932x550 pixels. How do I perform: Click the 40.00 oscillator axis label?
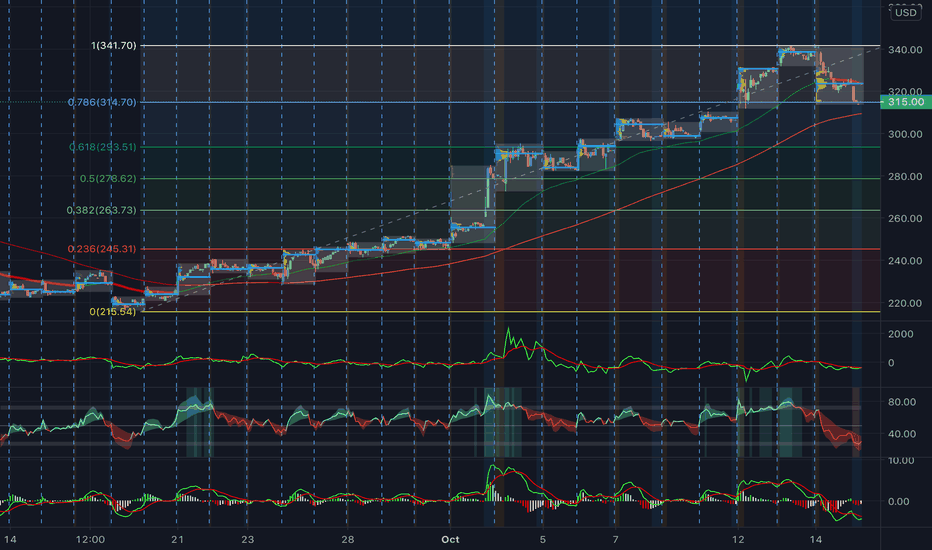902,434
